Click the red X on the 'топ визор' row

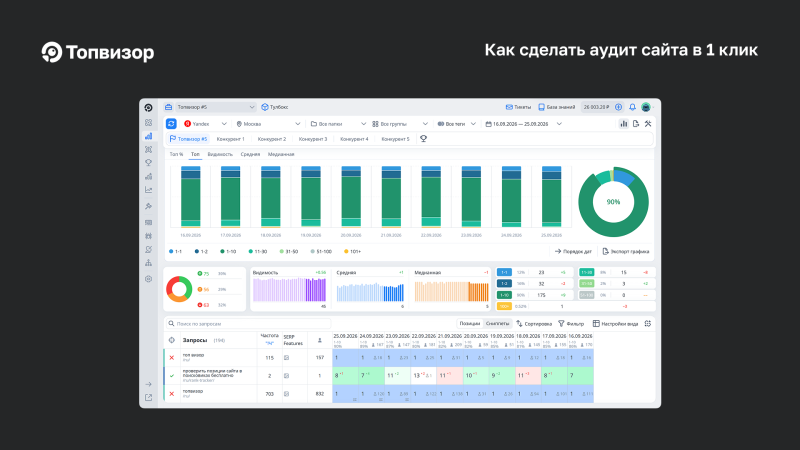tap(171, 358)
